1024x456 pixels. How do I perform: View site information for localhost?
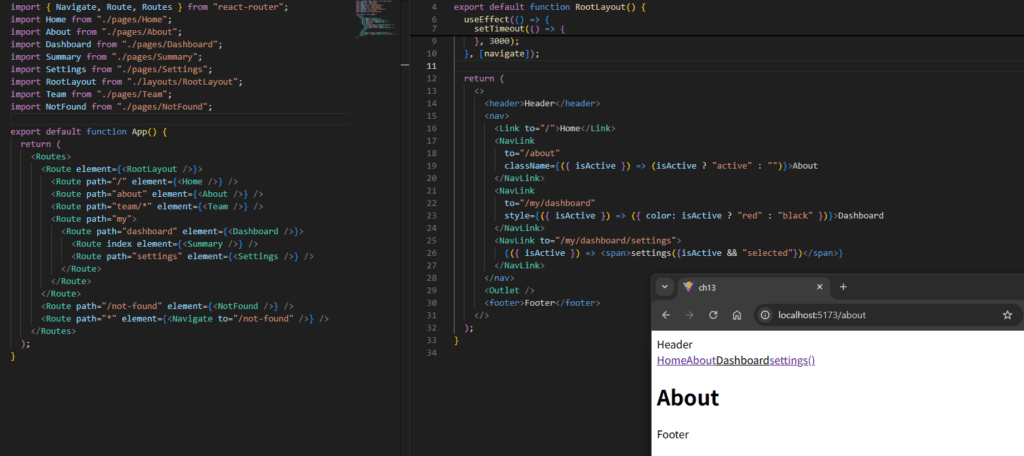[x=765, y=315]
